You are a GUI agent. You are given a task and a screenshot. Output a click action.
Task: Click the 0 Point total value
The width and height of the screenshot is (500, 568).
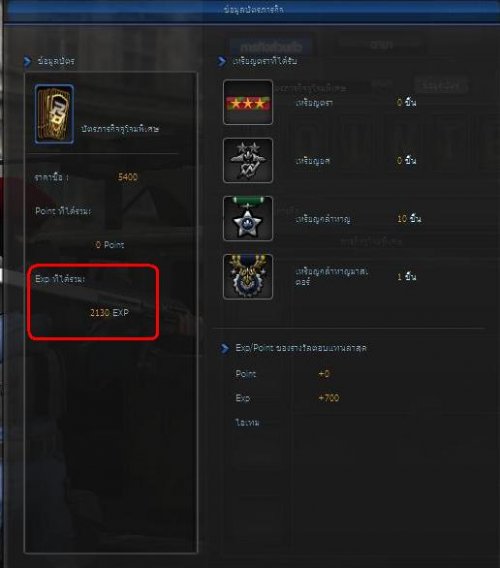tap(110, 245)
